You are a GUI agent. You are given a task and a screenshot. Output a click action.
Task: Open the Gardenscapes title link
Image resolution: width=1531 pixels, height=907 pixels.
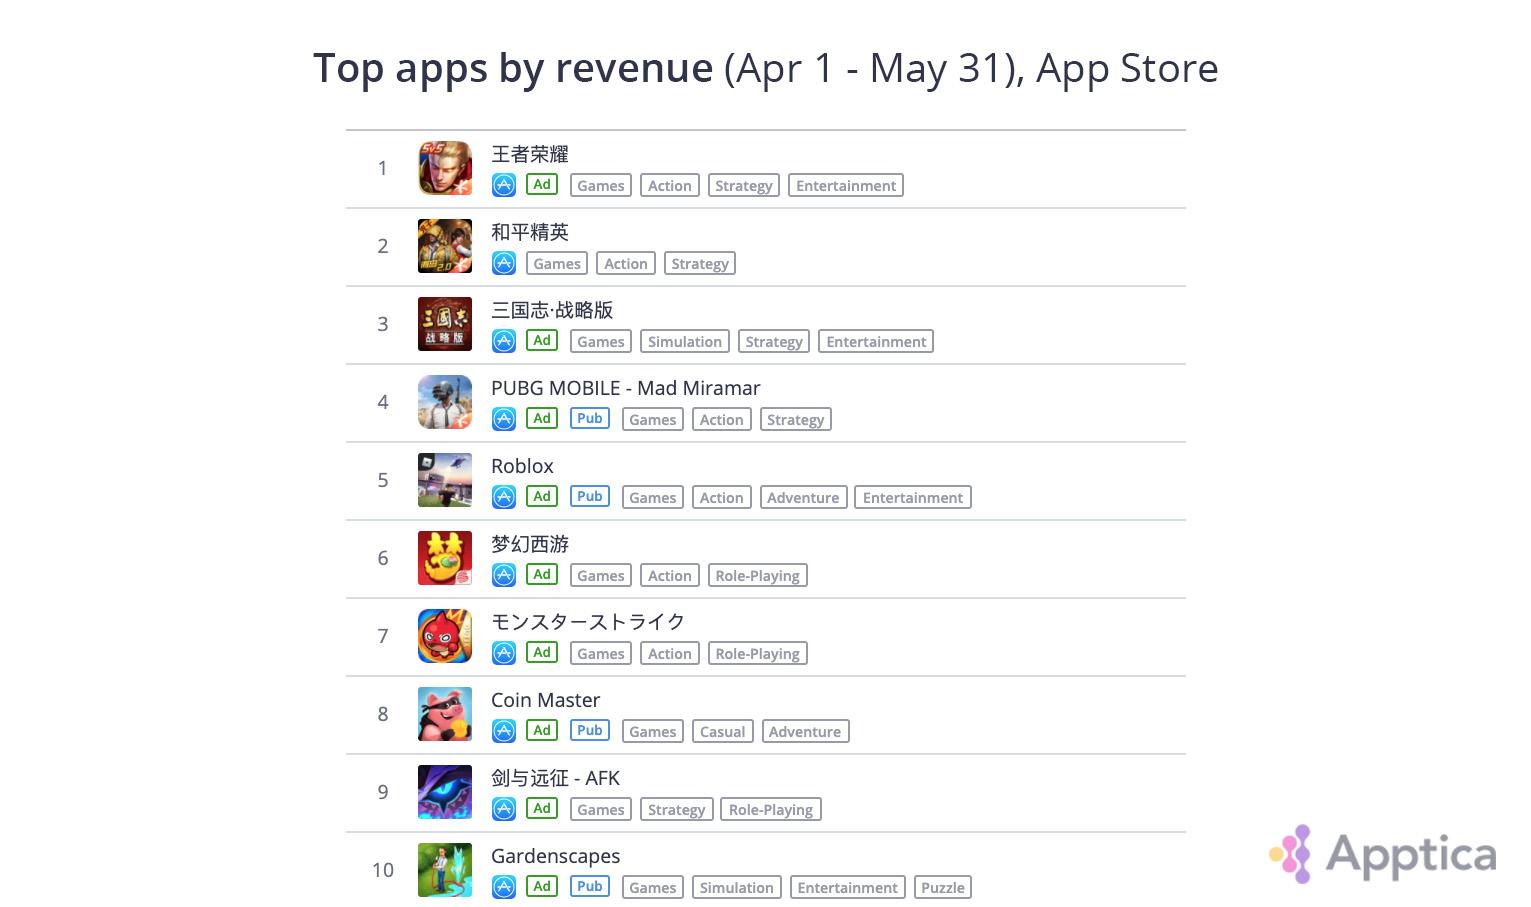pyautogui.click(x=555, y=856)
